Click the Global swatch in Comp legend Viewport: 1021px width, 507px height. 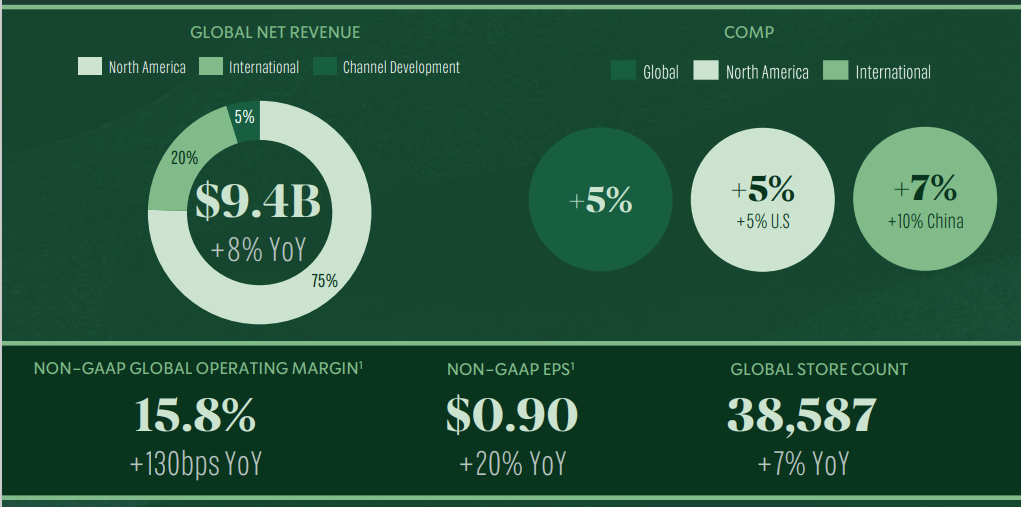pyautogui.click(x=624, y=71)
